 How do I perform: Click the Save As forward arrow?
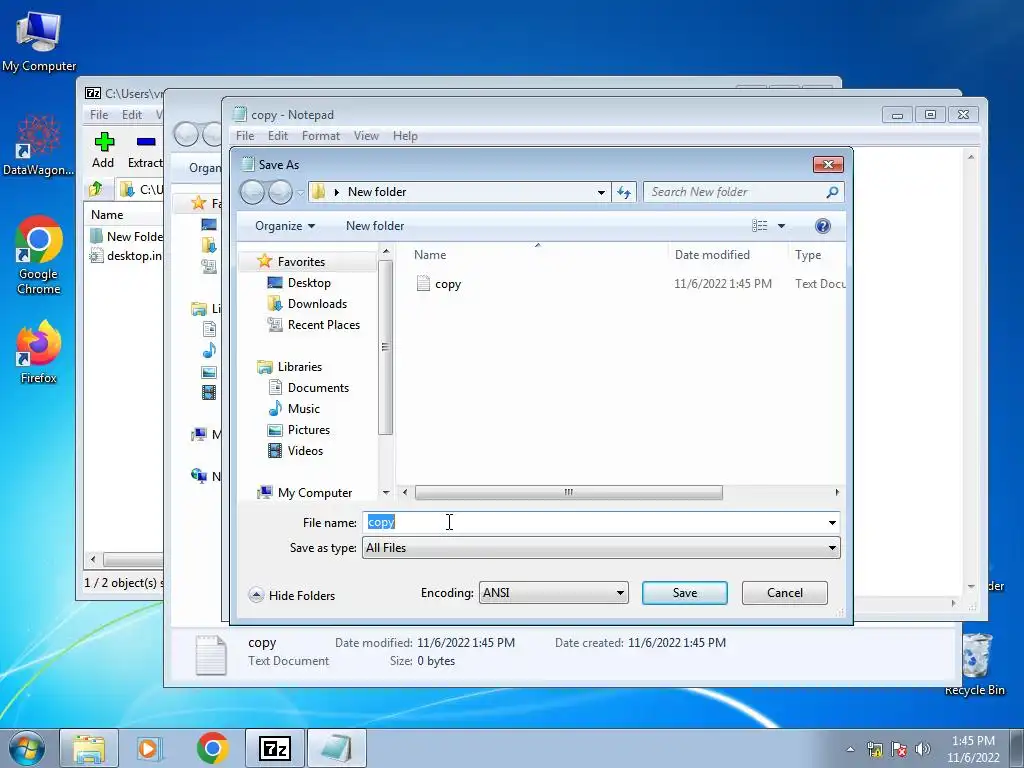coord(280,192)
